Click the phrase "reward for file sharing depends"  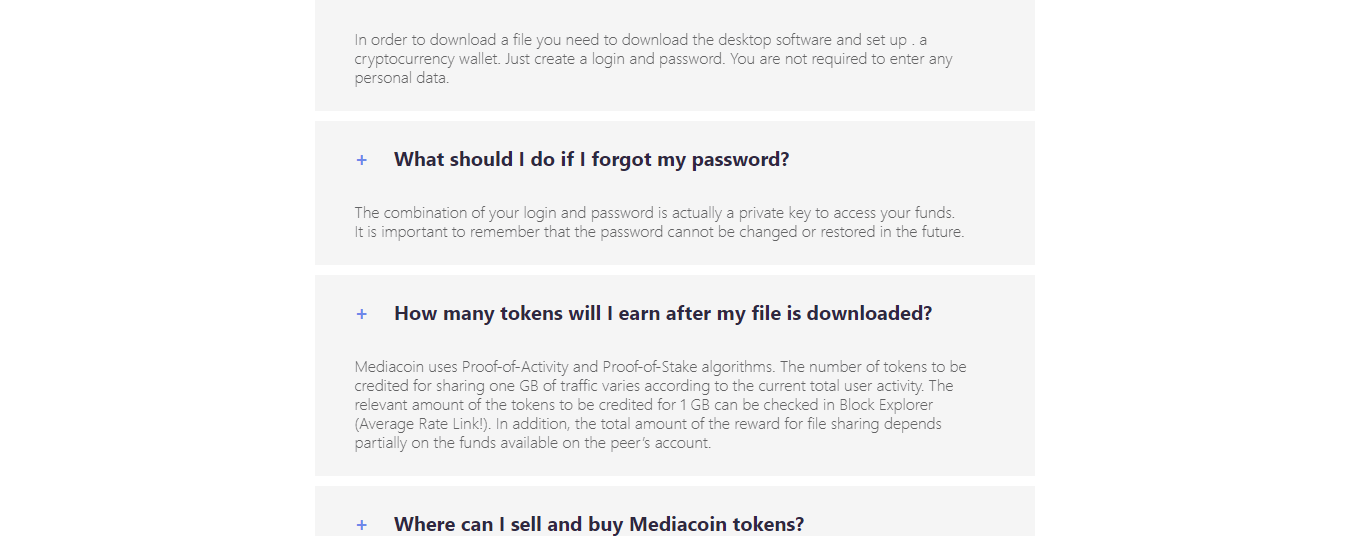(836, 424)
